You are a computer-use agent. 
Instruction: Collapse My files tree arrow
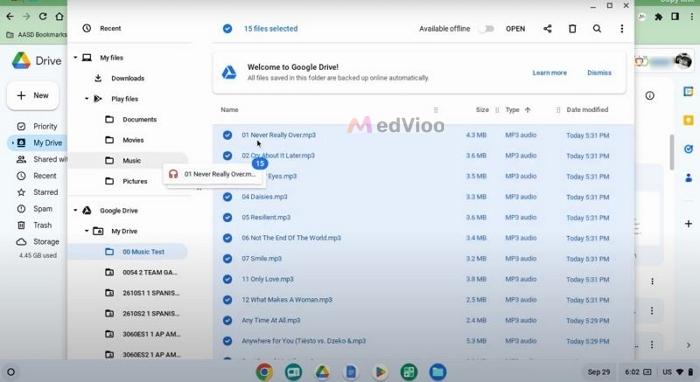tap(75, 58)
